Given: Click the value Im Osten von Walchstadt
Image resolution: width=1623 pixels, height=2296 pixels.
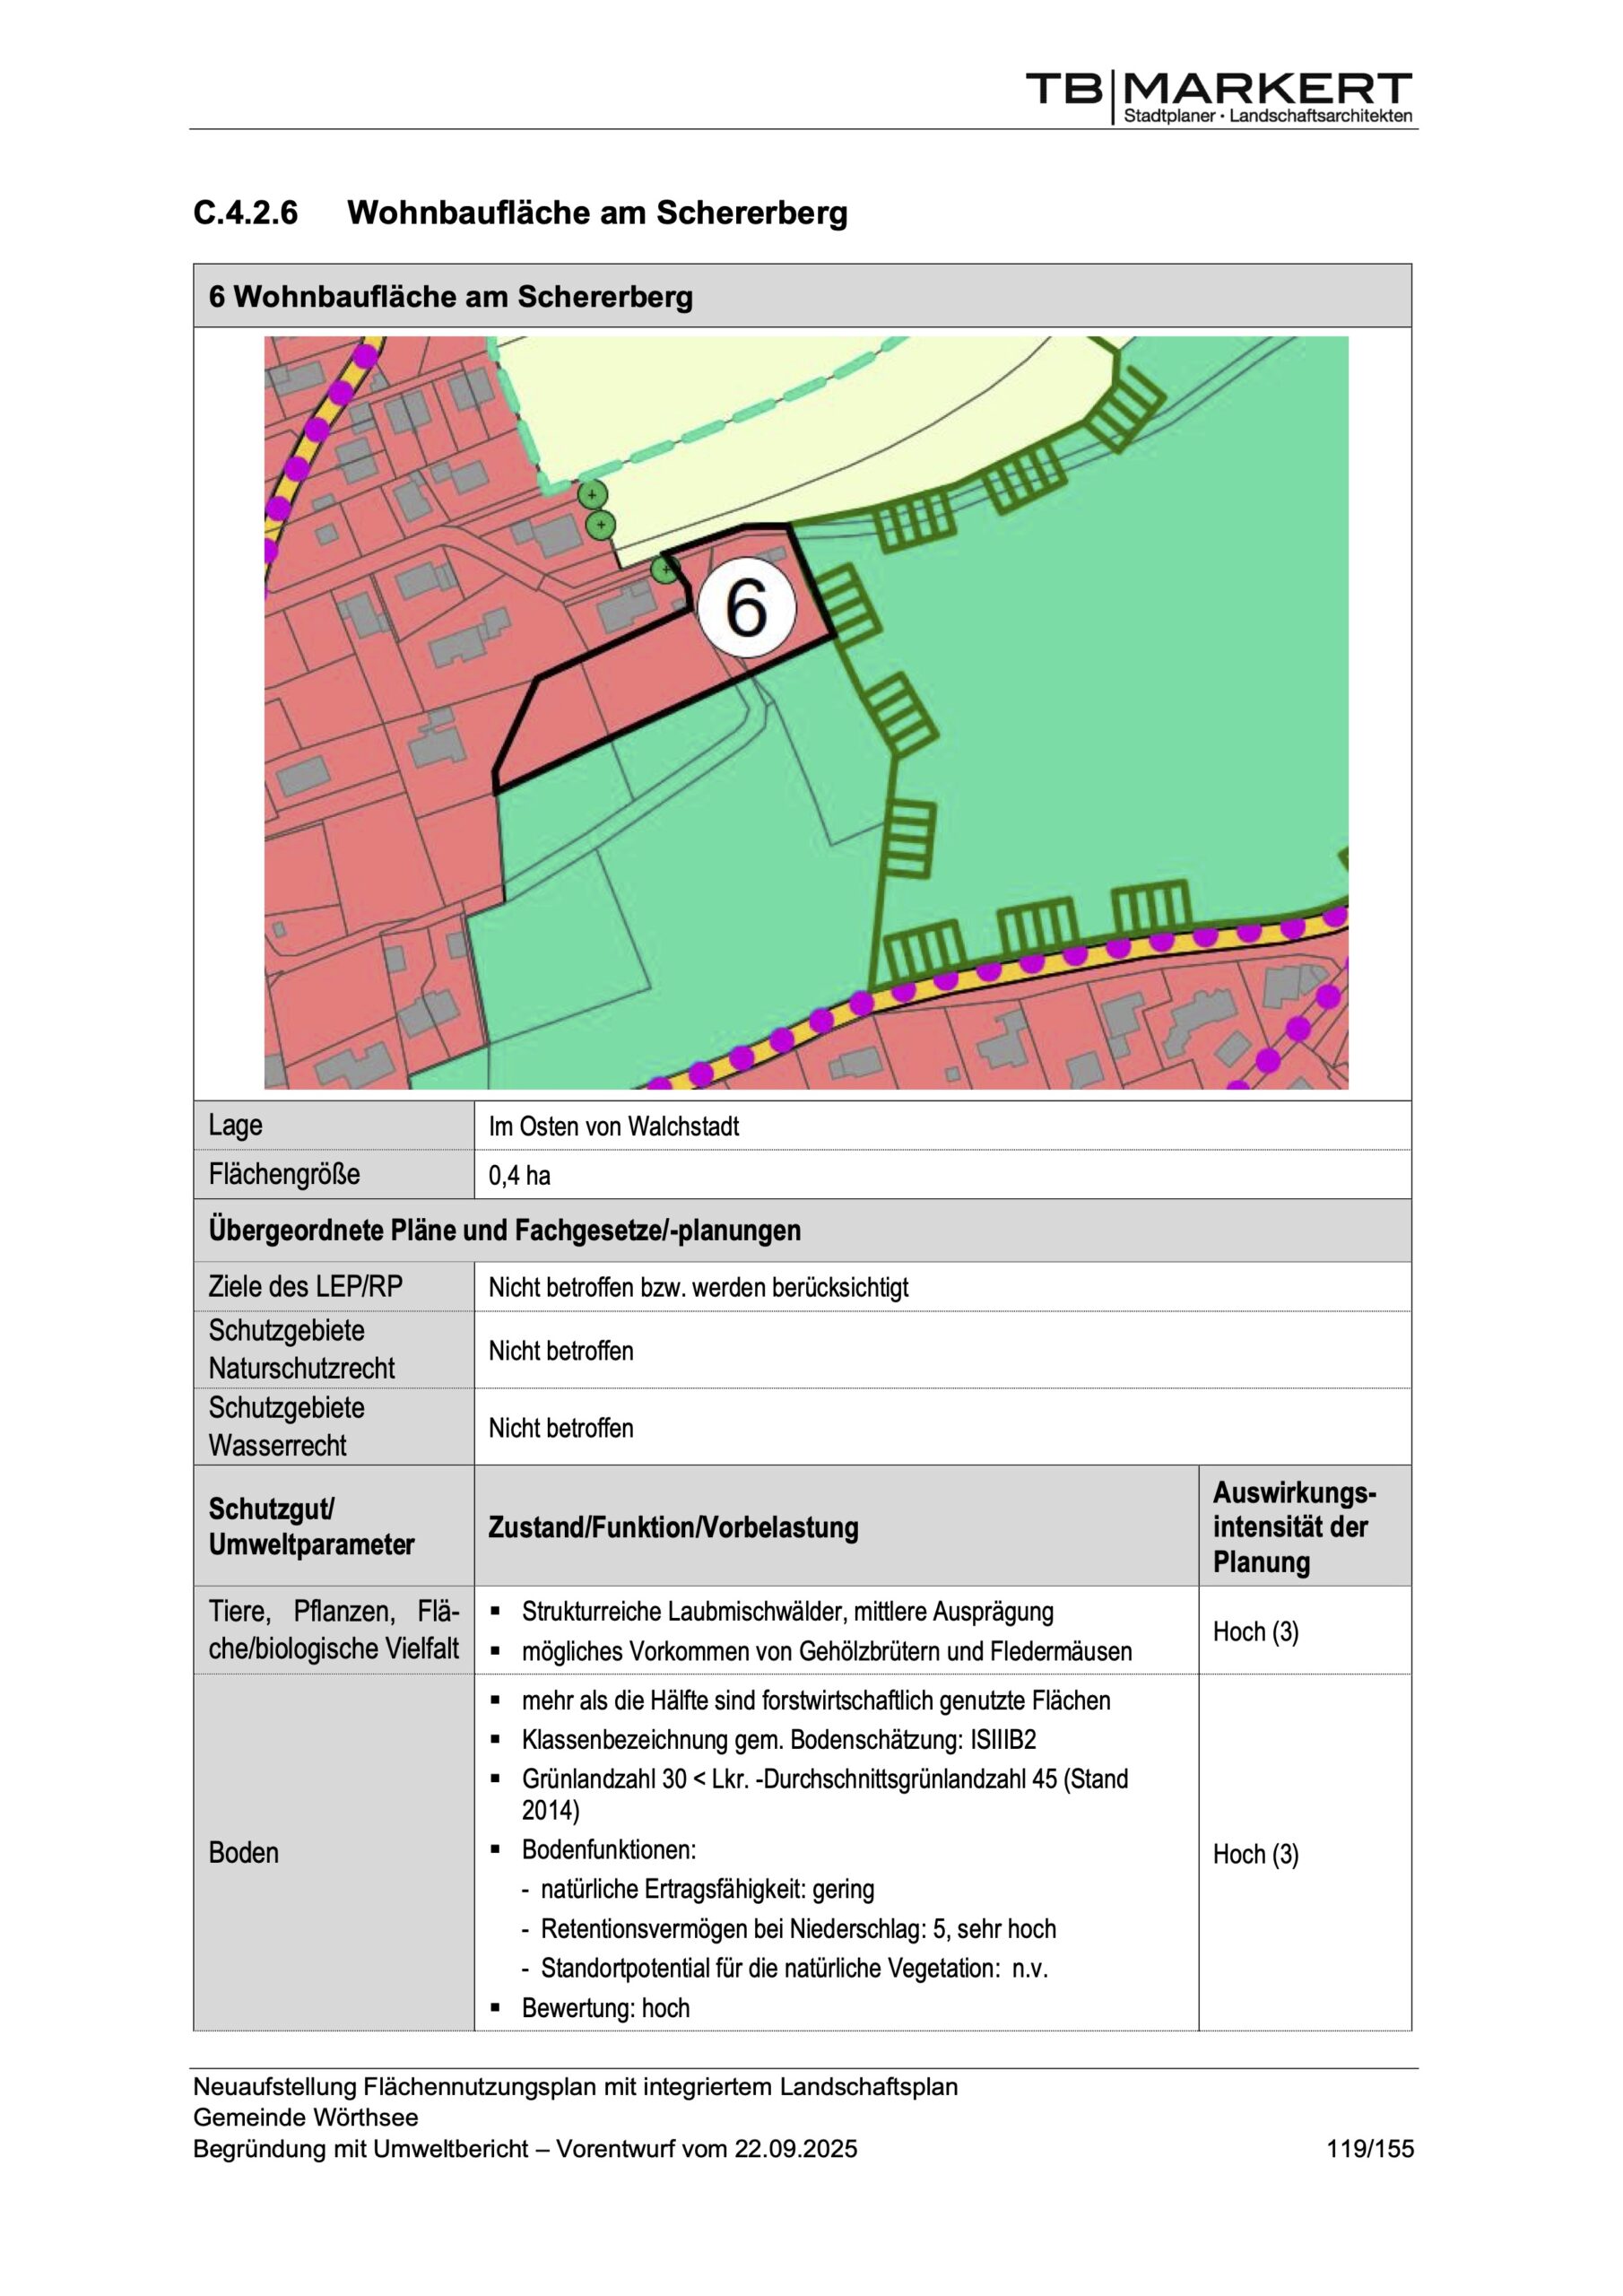Looking at the screenshot, I should click(x=613, y=1126).
